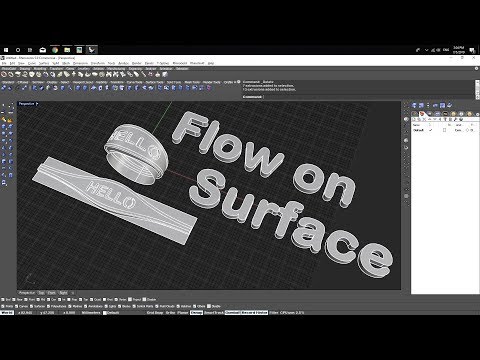Switch to the Solid Tools toolbar tab
The image size is (480, 360).
click(x=173, y=82)
